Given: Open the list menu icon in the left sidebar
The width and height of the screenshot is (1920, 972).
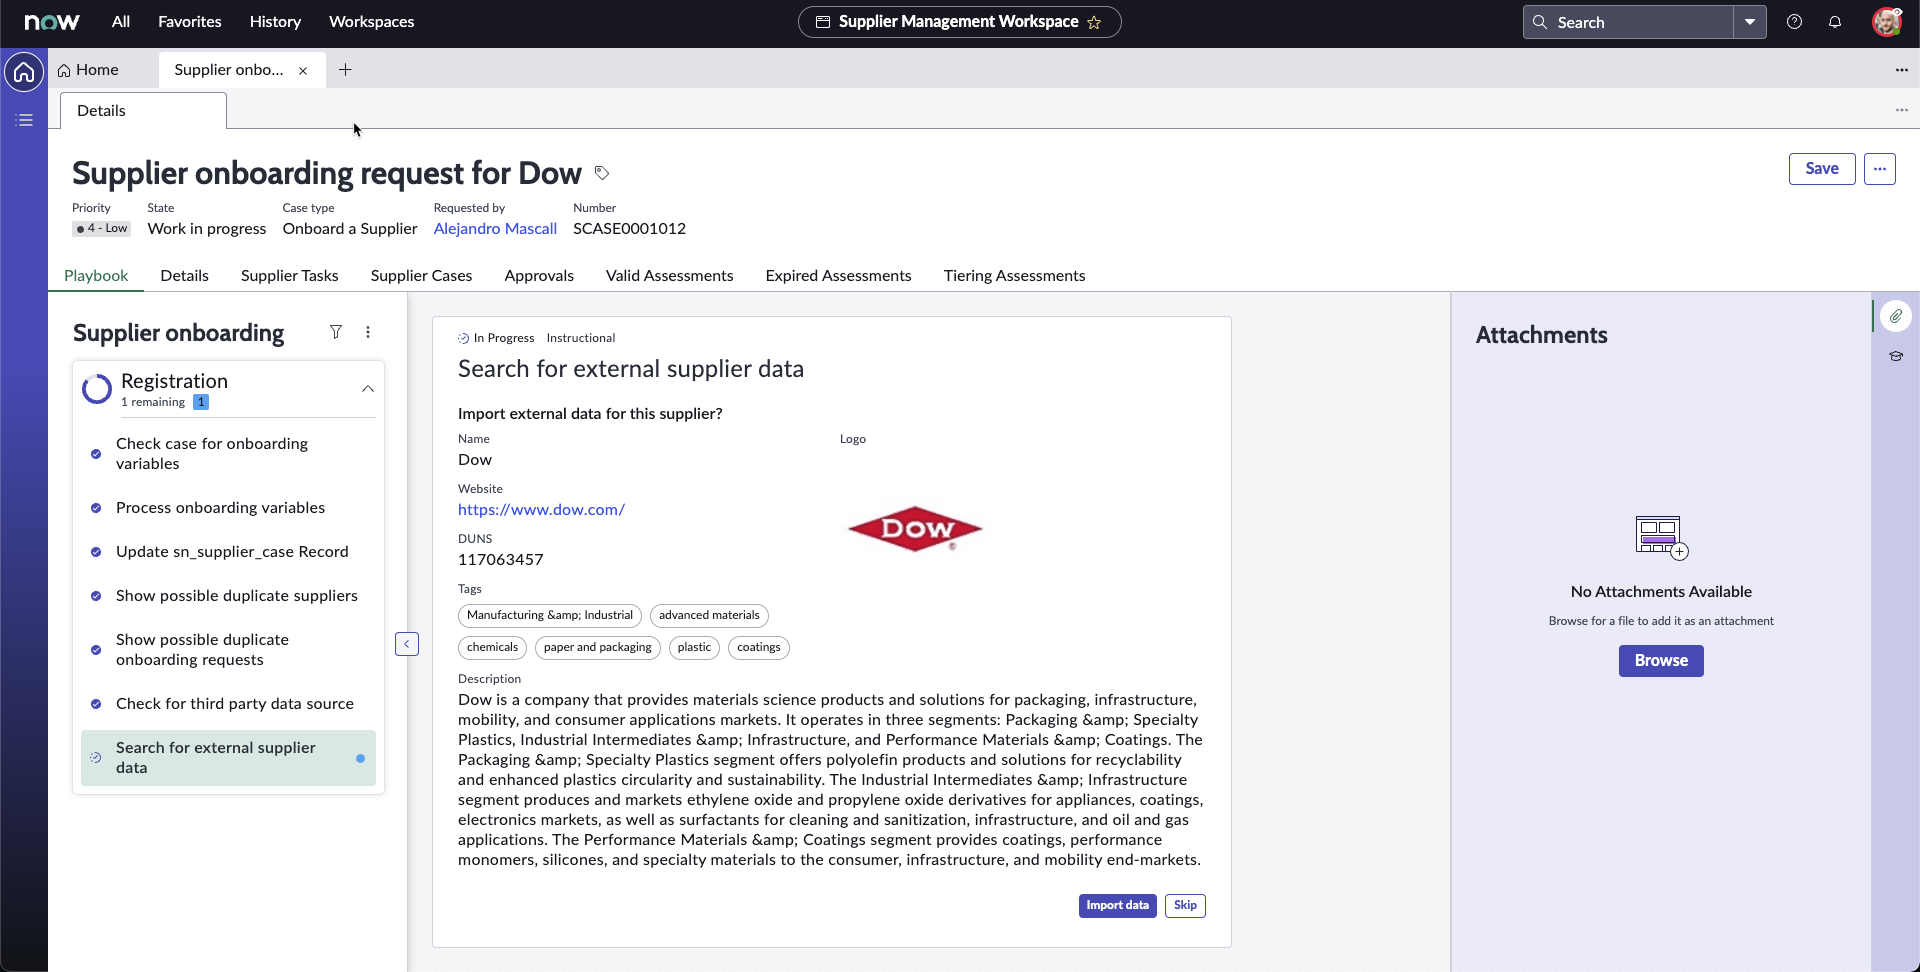Looking at the screenshot, I should click(24, 120).
